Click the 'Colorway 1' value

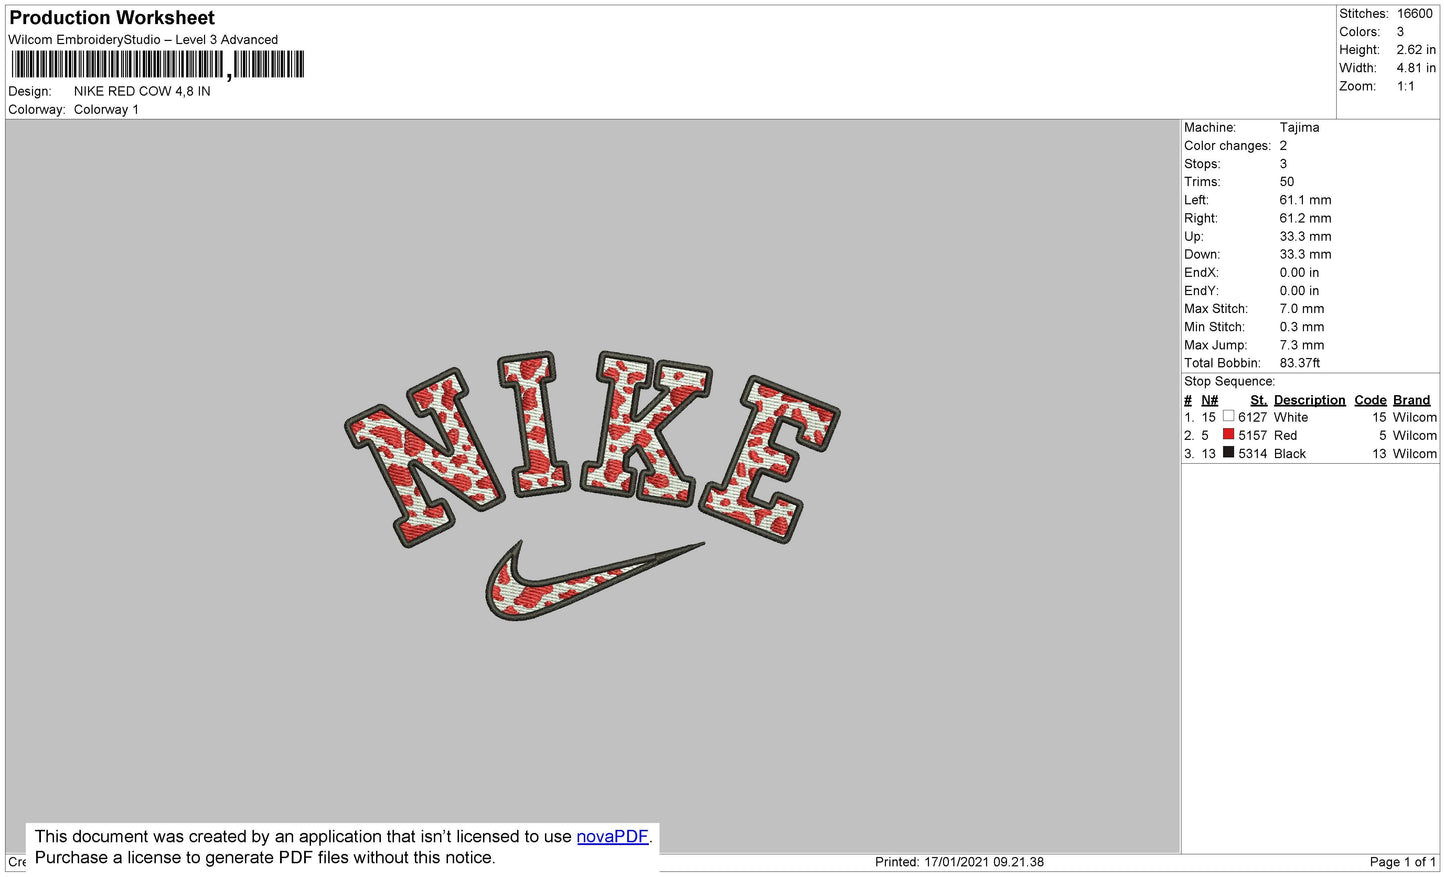(x=106, y=110)
